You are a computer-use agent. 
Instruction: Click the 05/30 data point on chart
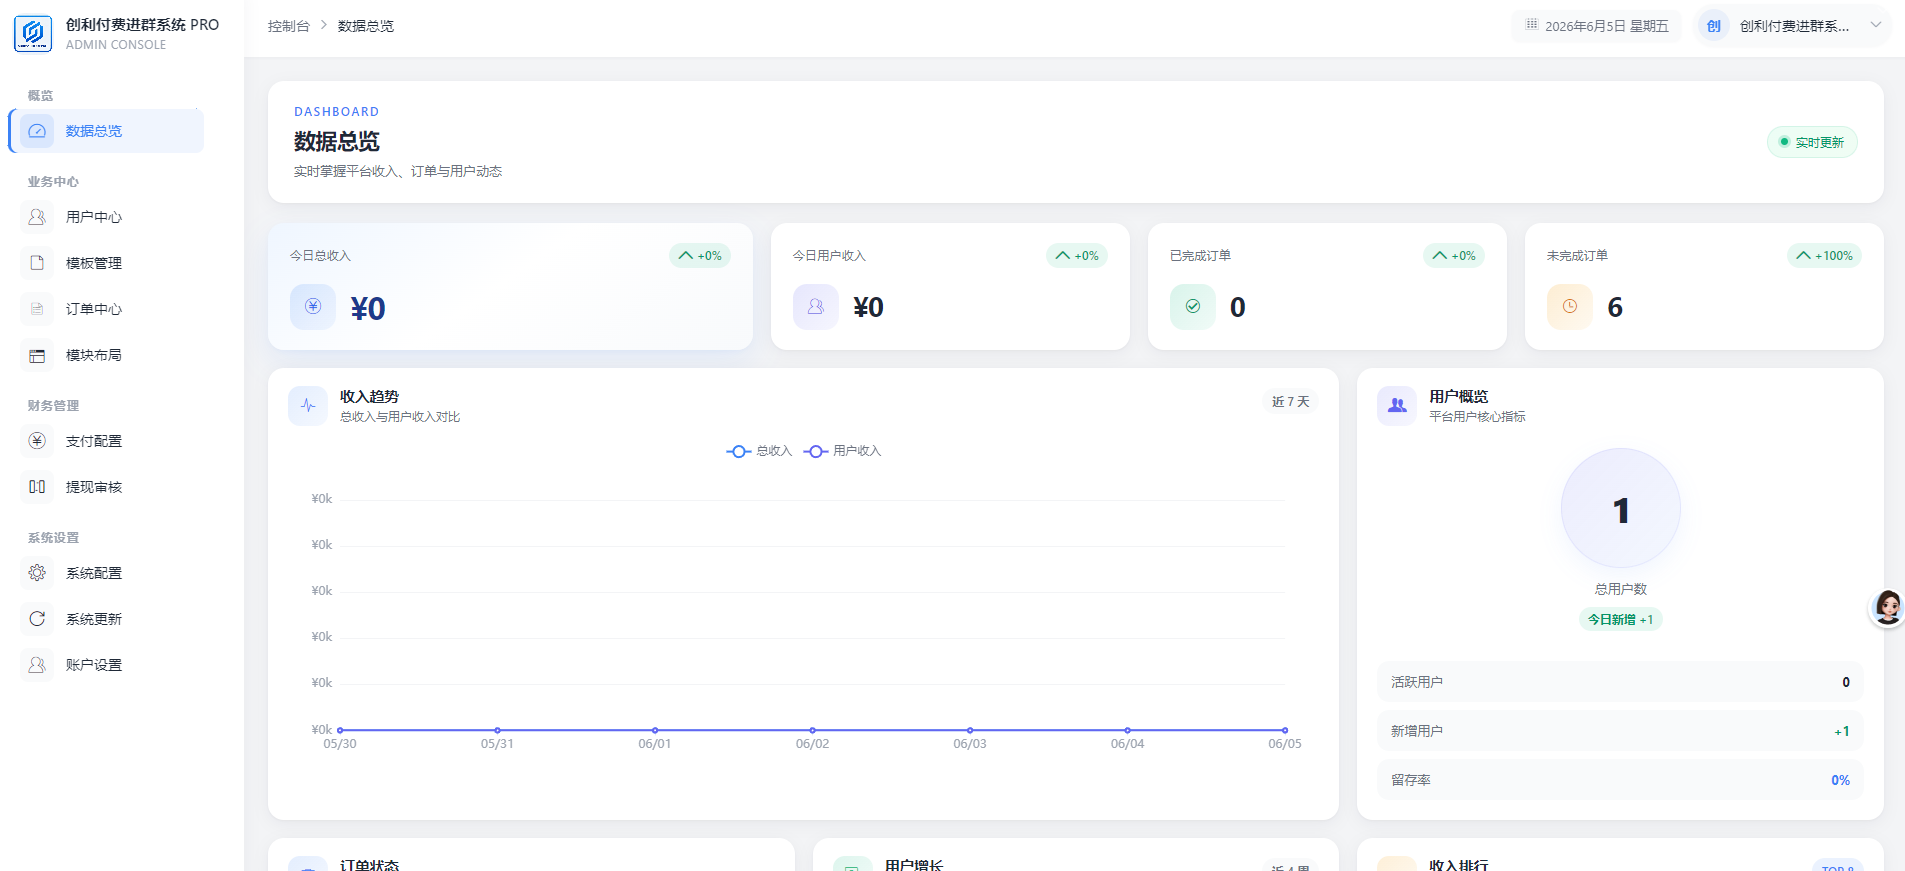click(x=340, y=730)
